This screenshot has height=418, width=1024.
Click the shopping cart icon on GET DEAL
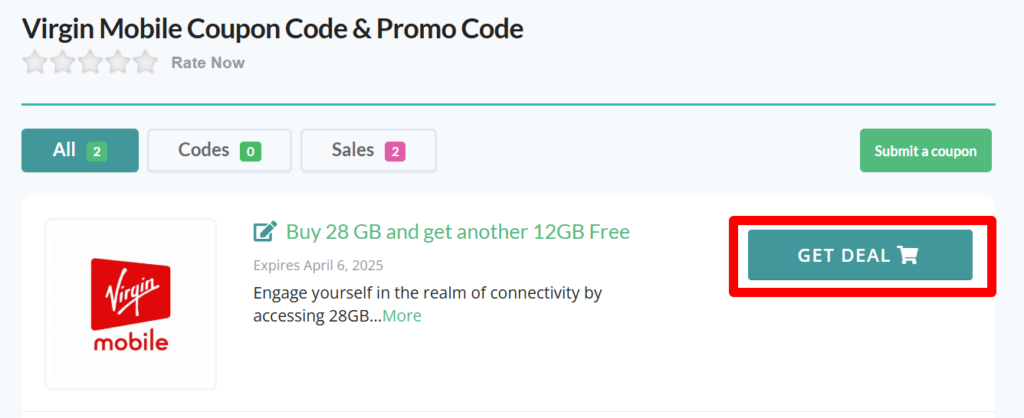[x=908, y=255]
